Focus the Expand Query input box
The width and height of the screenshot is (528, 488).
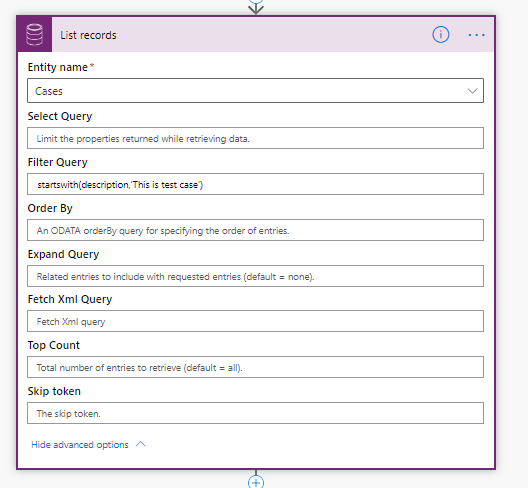(x=256, y=276)
